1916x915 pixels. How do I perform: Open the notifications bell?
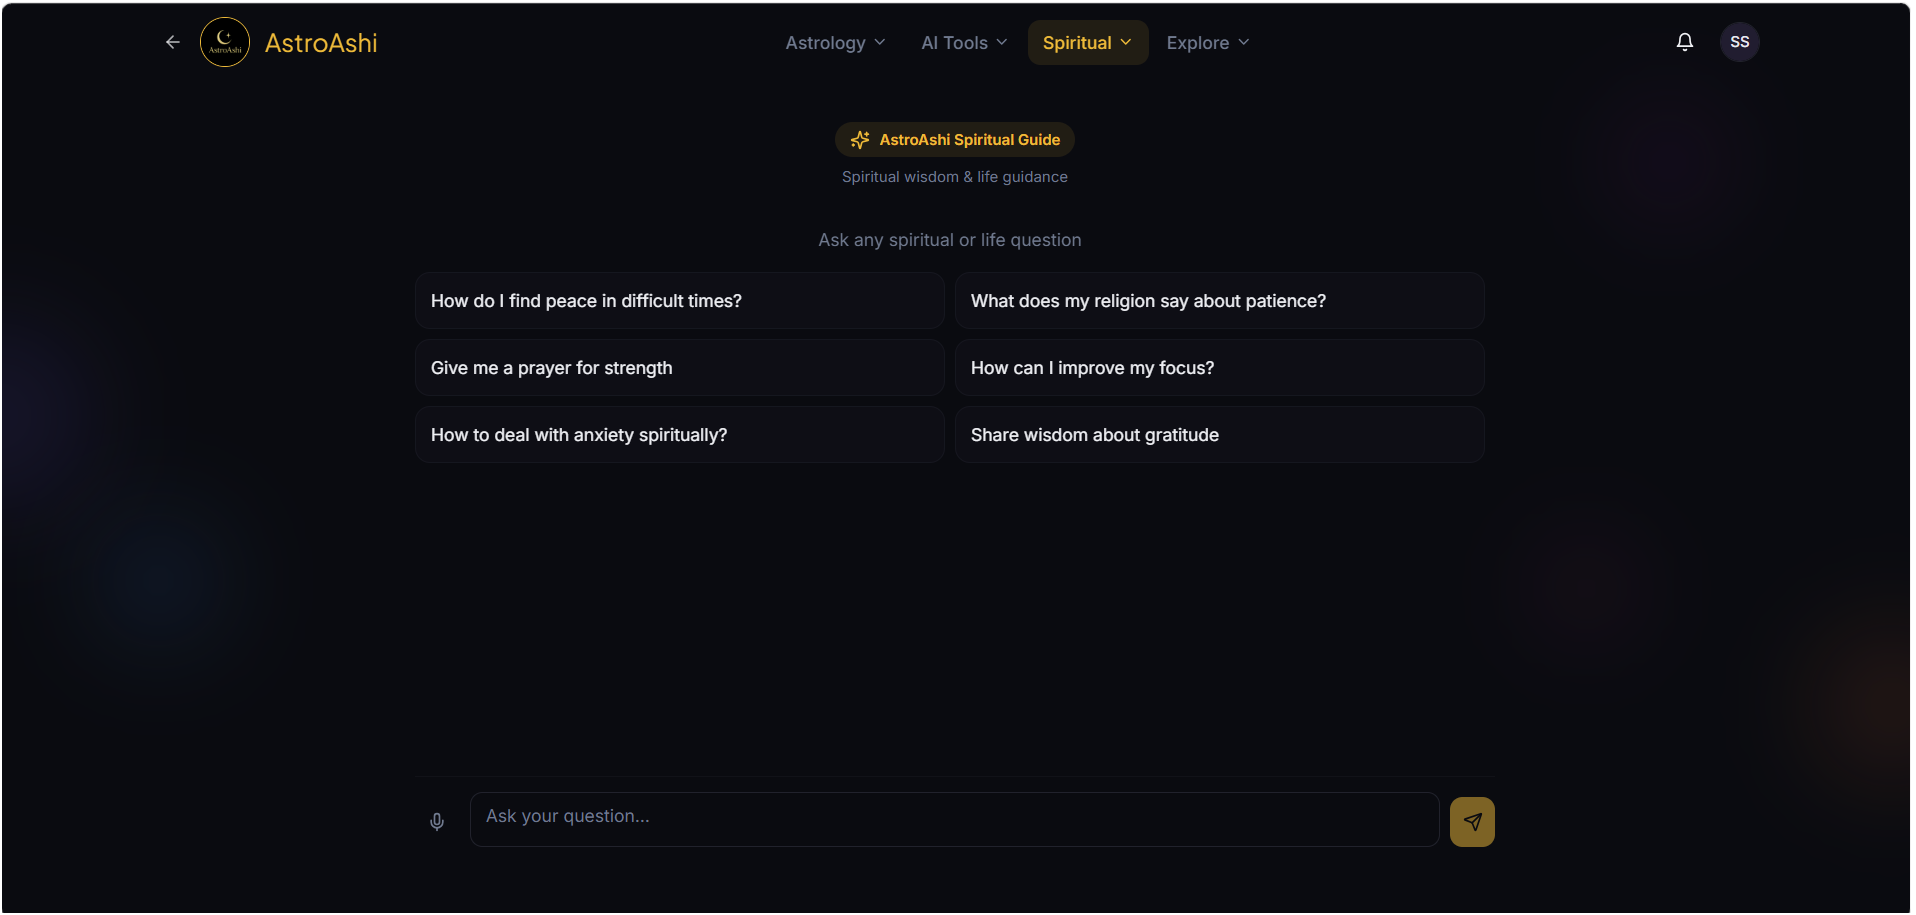coord(1685,42)
